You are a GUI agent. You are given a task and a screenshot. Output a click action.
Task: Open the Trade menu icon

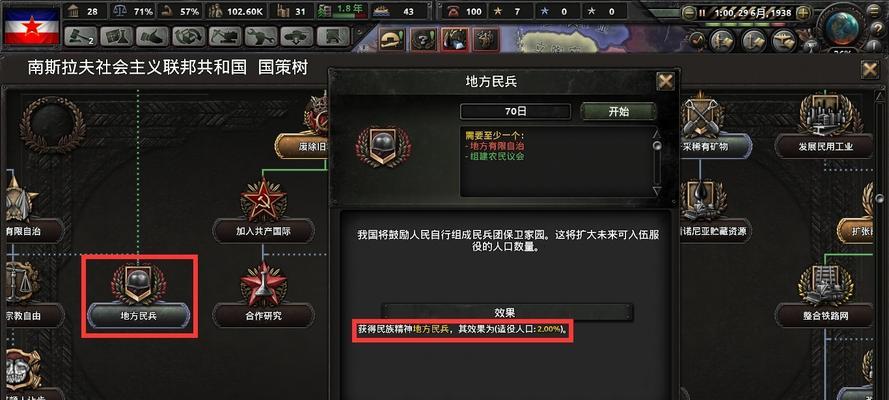(x=189, y=37)
